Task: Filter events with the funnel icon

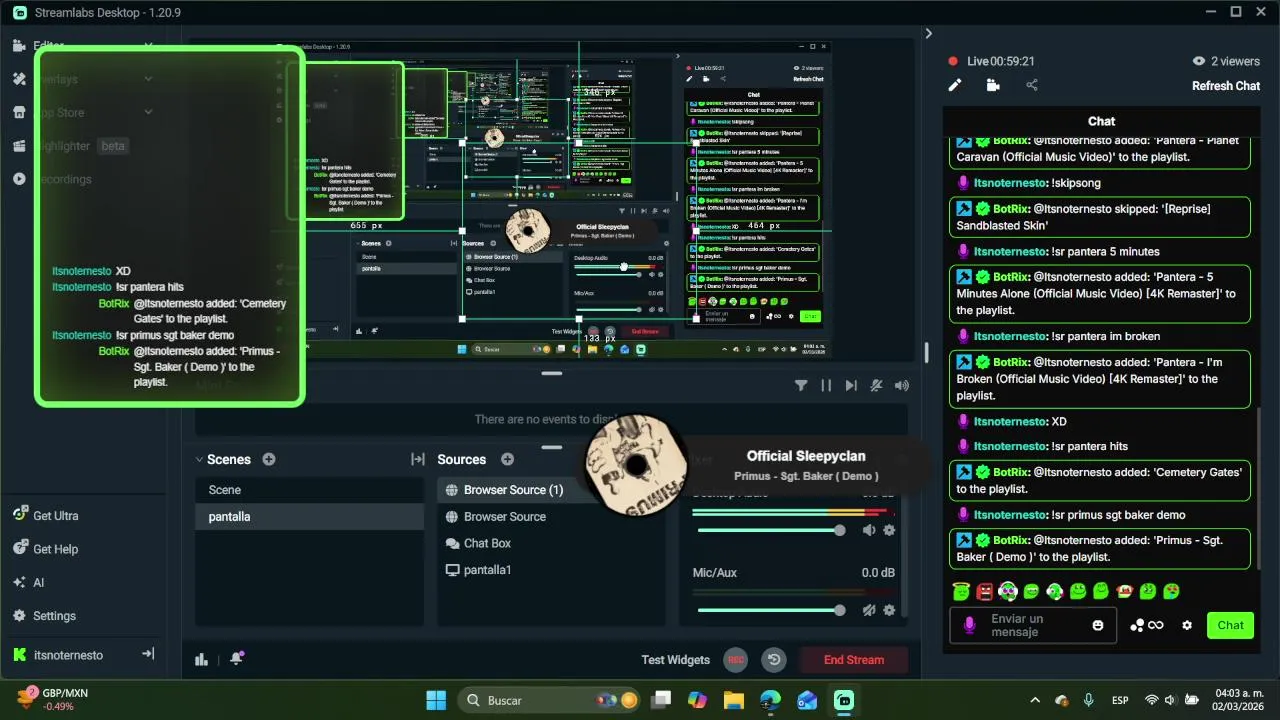Action: (801, 386)
